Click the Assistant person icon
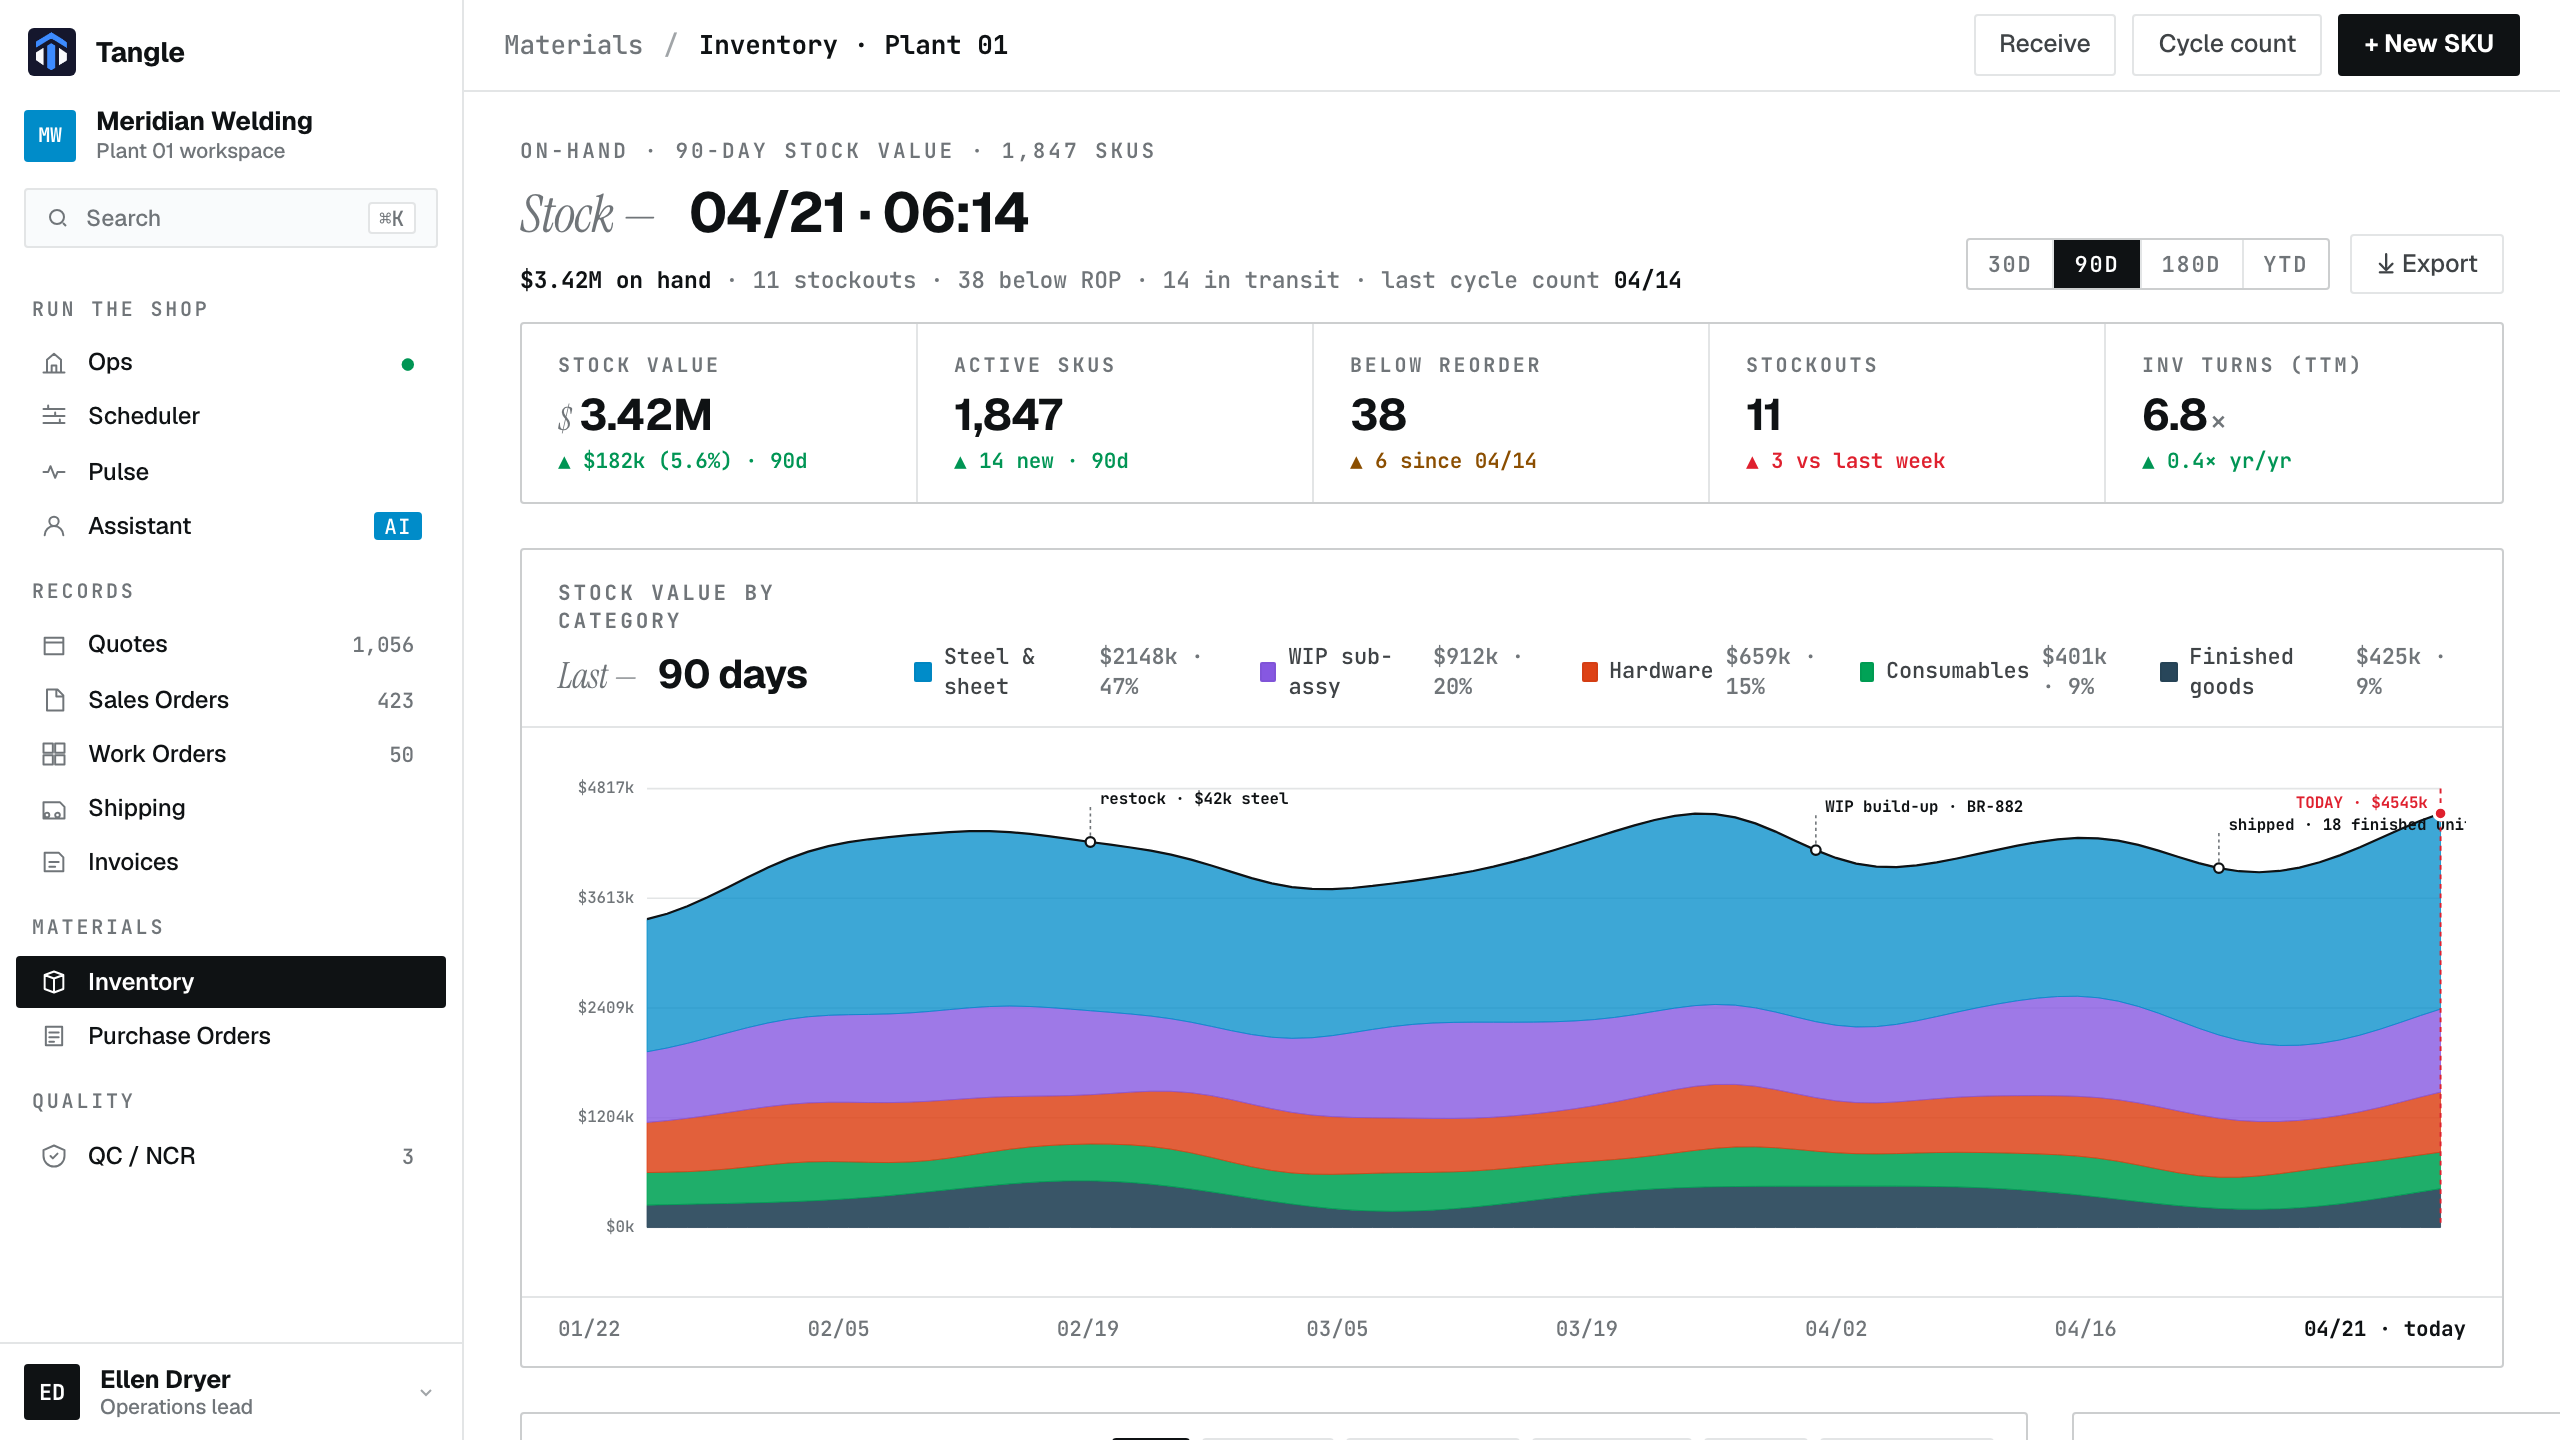 [x=54, y=526]
